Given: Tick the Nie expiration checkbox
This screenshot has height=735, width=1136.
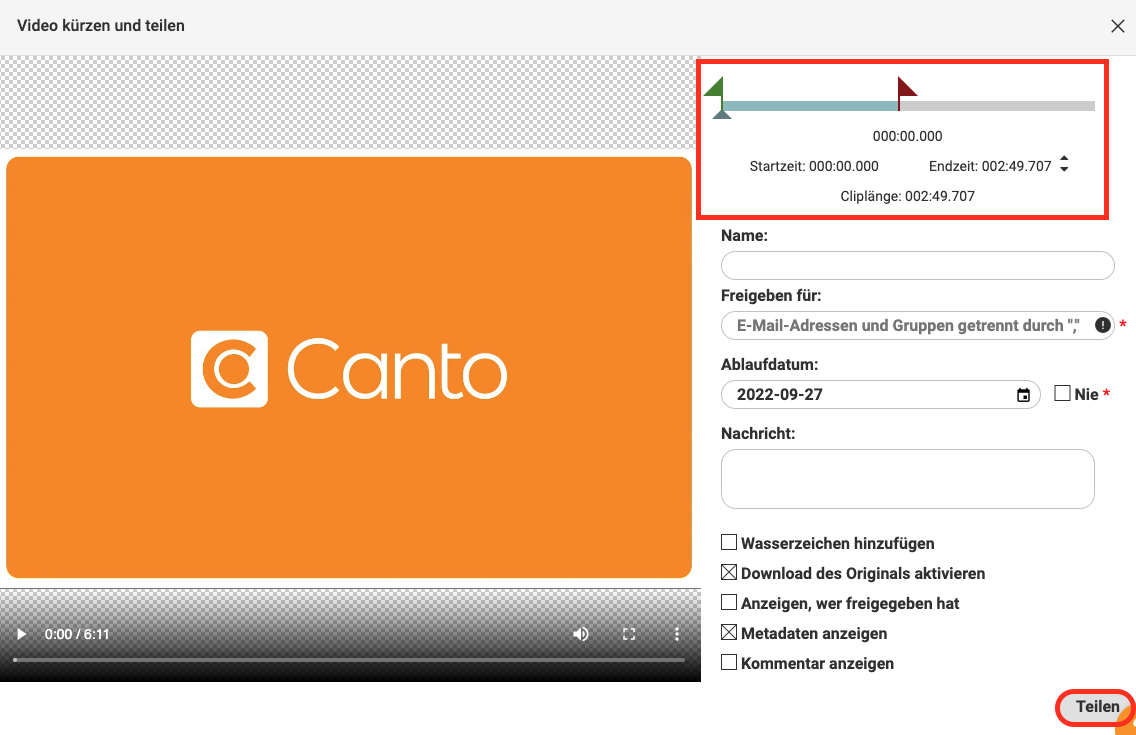Looking at the screenshot, I should [x=1062, y=394].
